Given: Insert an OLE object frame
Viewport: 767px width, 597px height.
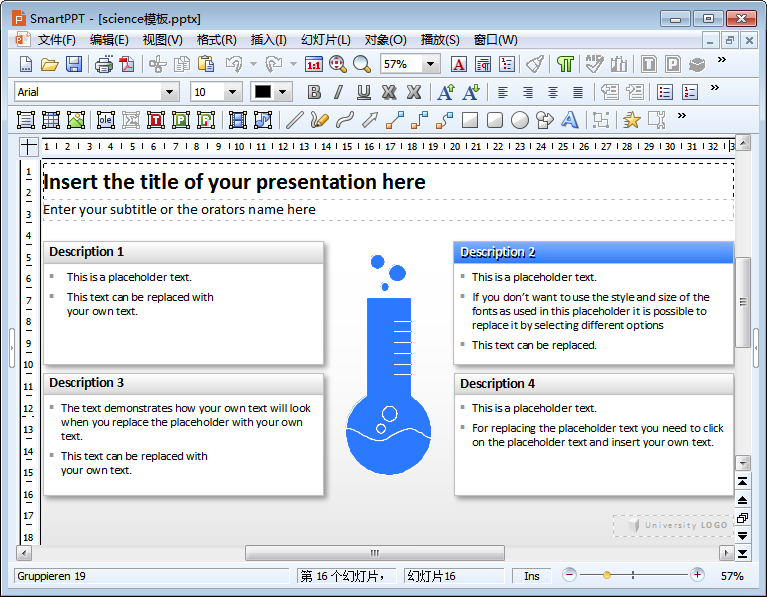Looking at the screenshot, I should click(x=106, y=120).
